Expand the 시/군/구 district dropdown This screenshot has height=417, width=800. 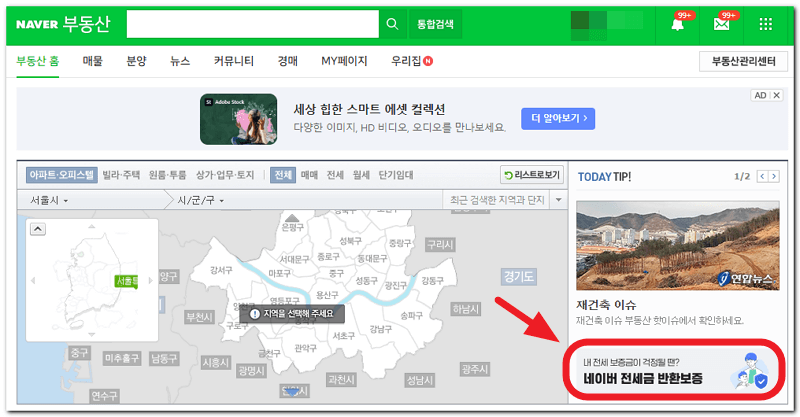[x=200, y=201]
